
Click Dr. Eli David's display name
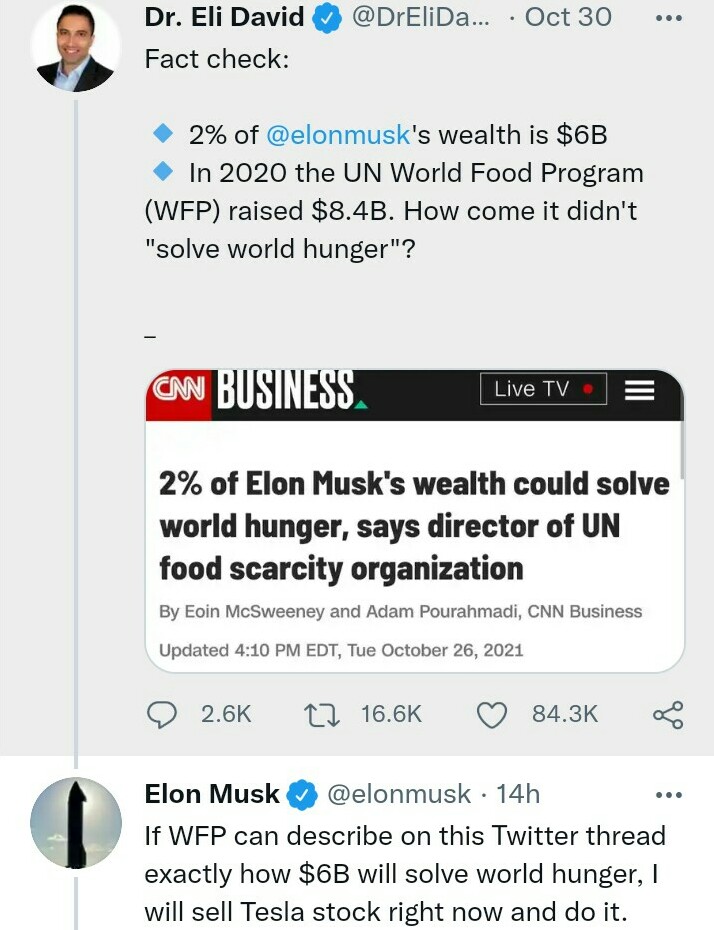coord(224,17)
